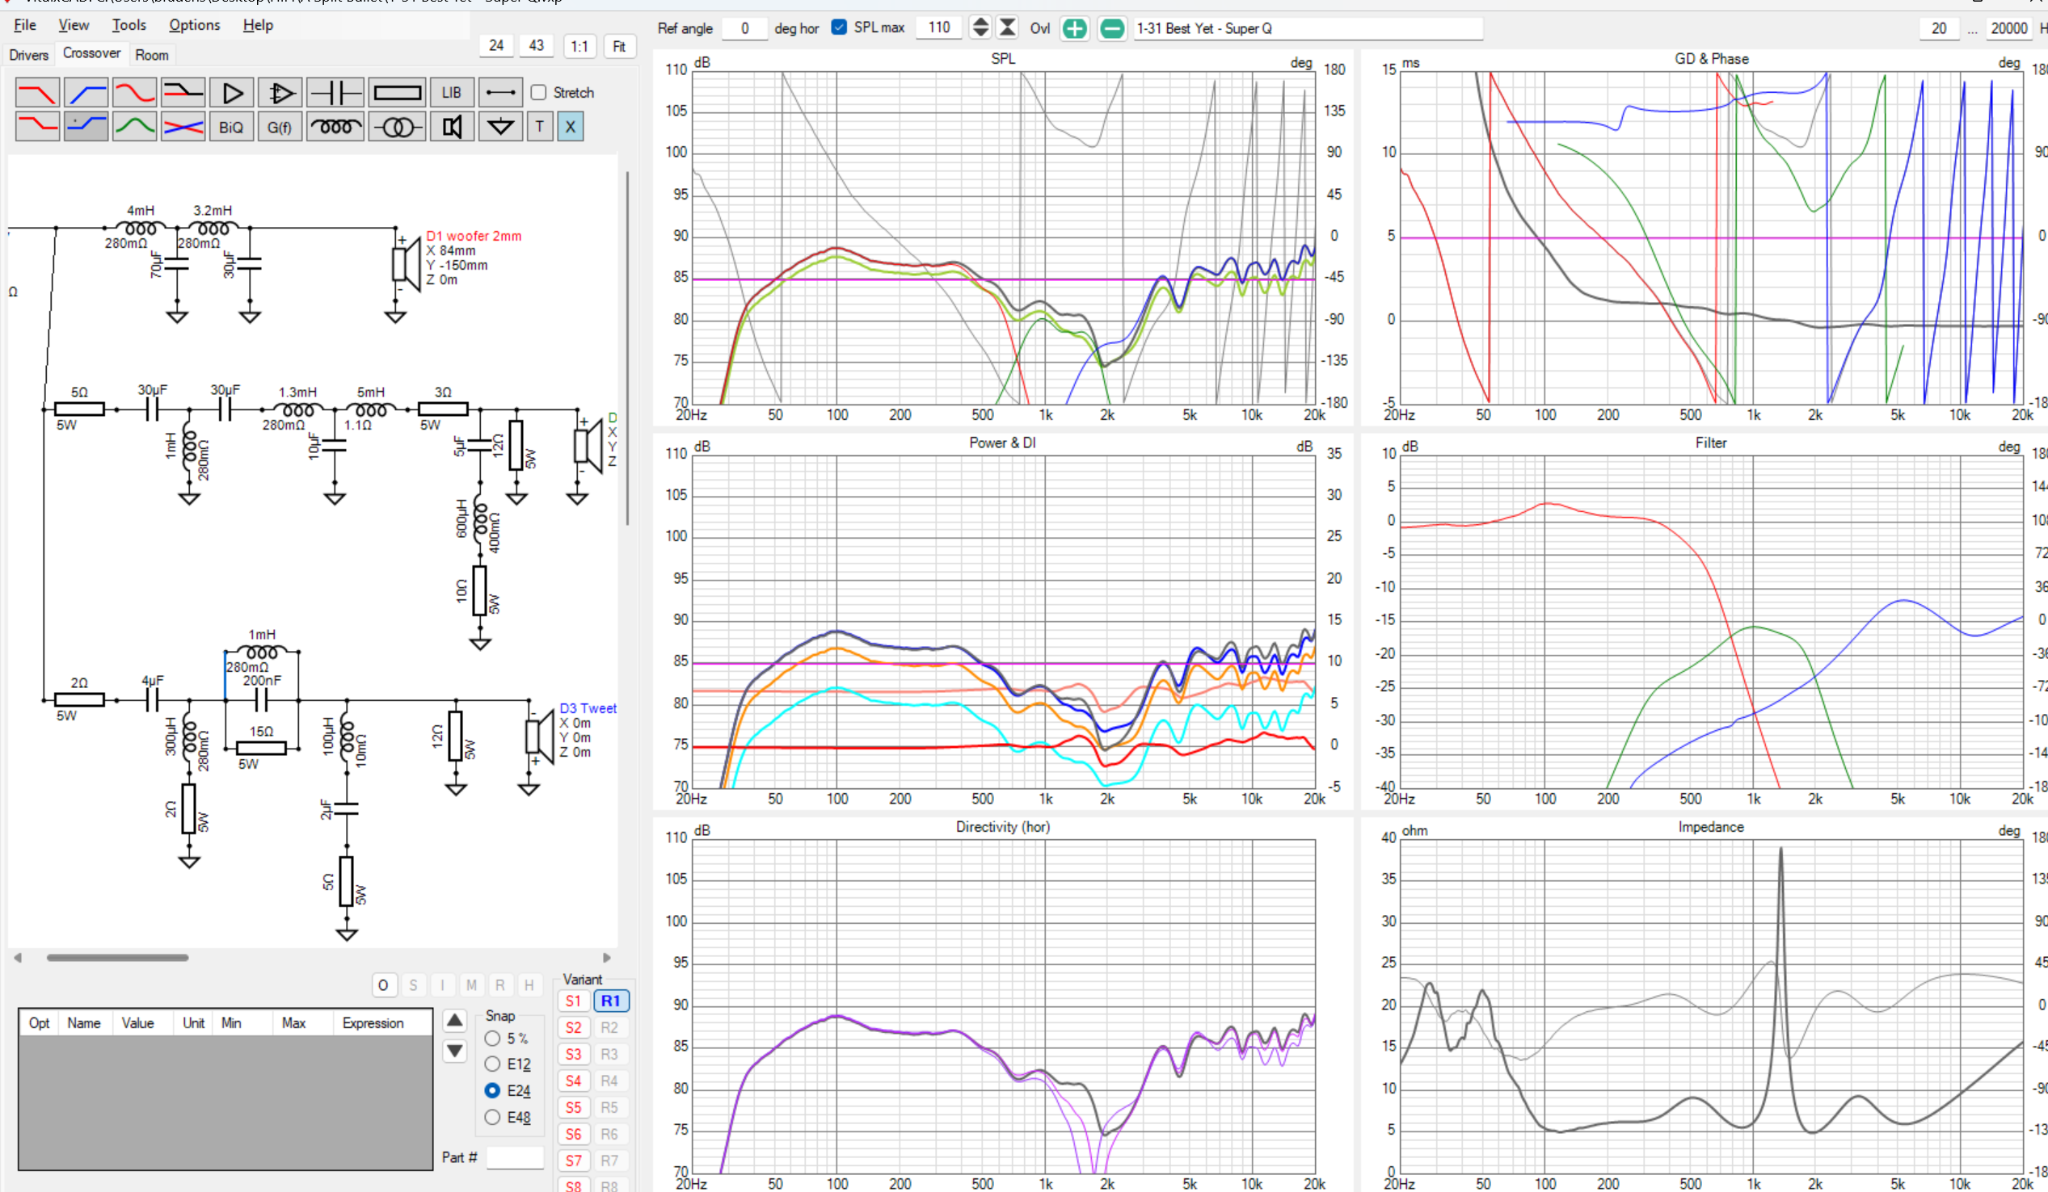
Task: Select the blue high-shelf filter icon
Action: coord(86,127)
